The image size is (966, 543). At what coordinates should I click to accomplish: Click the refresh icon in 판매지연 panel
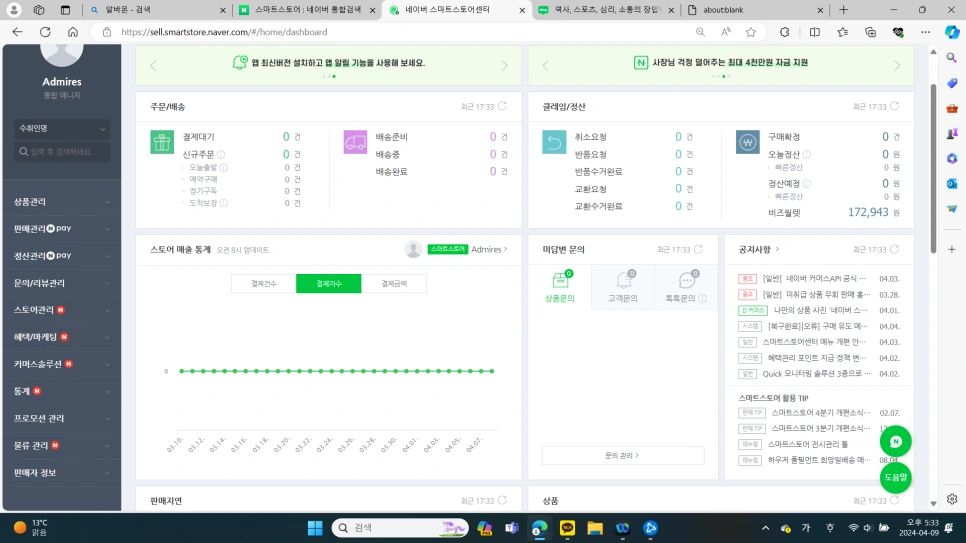click(502, 500)
